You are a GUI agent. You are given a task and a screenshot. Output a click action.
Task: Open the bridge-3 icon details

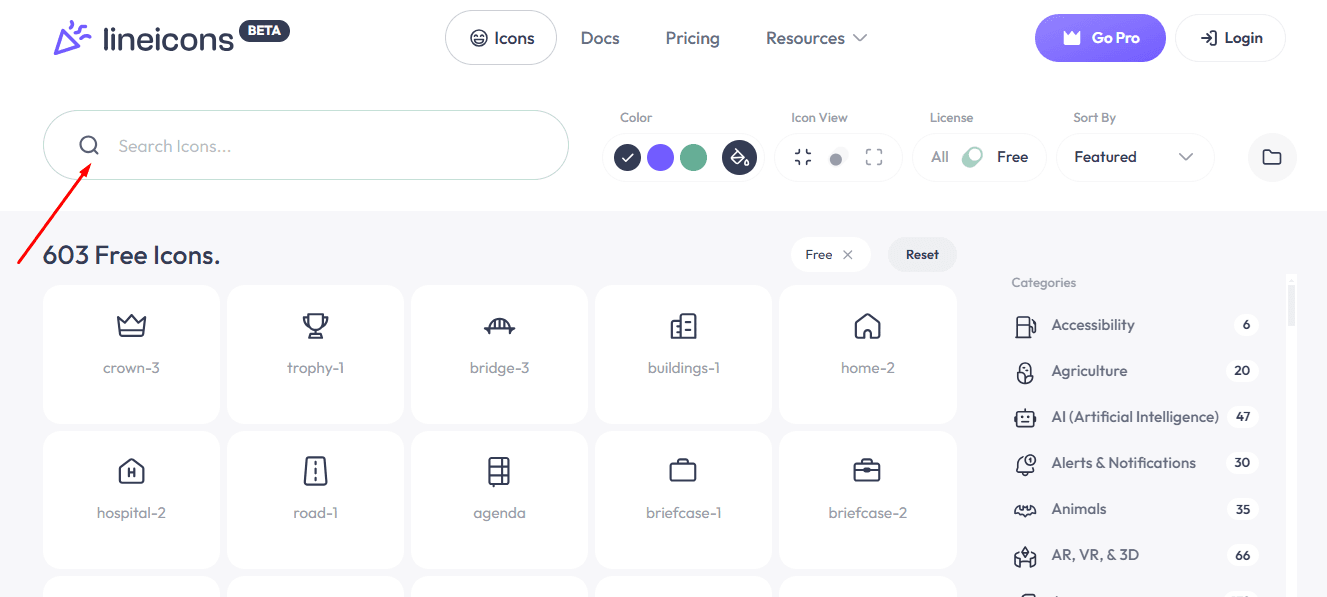point(499,354)
